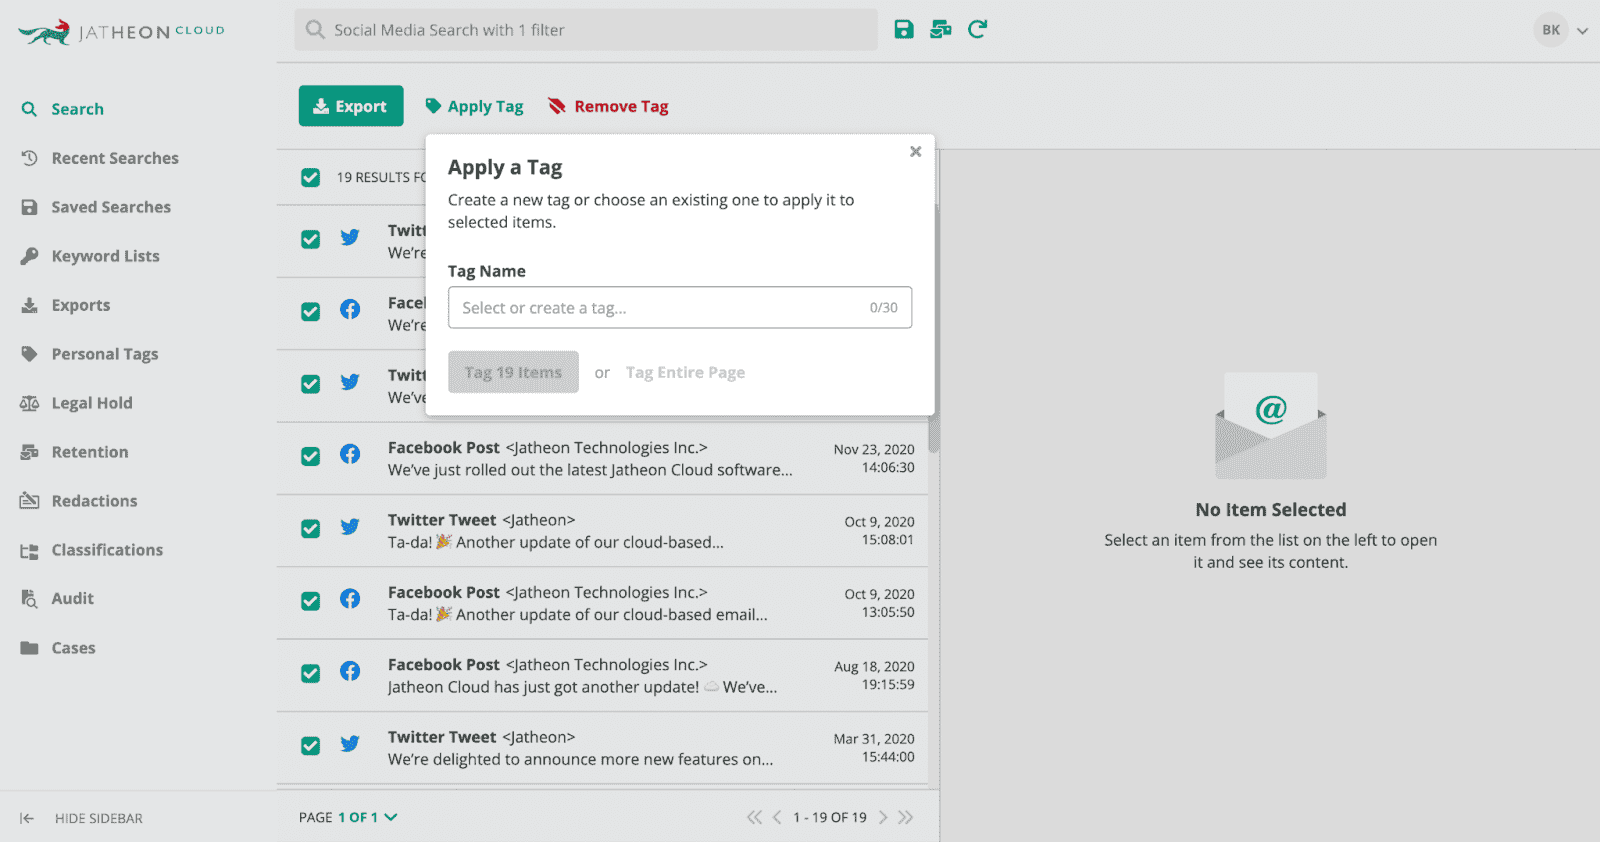Click the next page arrow icon
This screenshot has height=842, width=1600.
[x=883, y=817]
